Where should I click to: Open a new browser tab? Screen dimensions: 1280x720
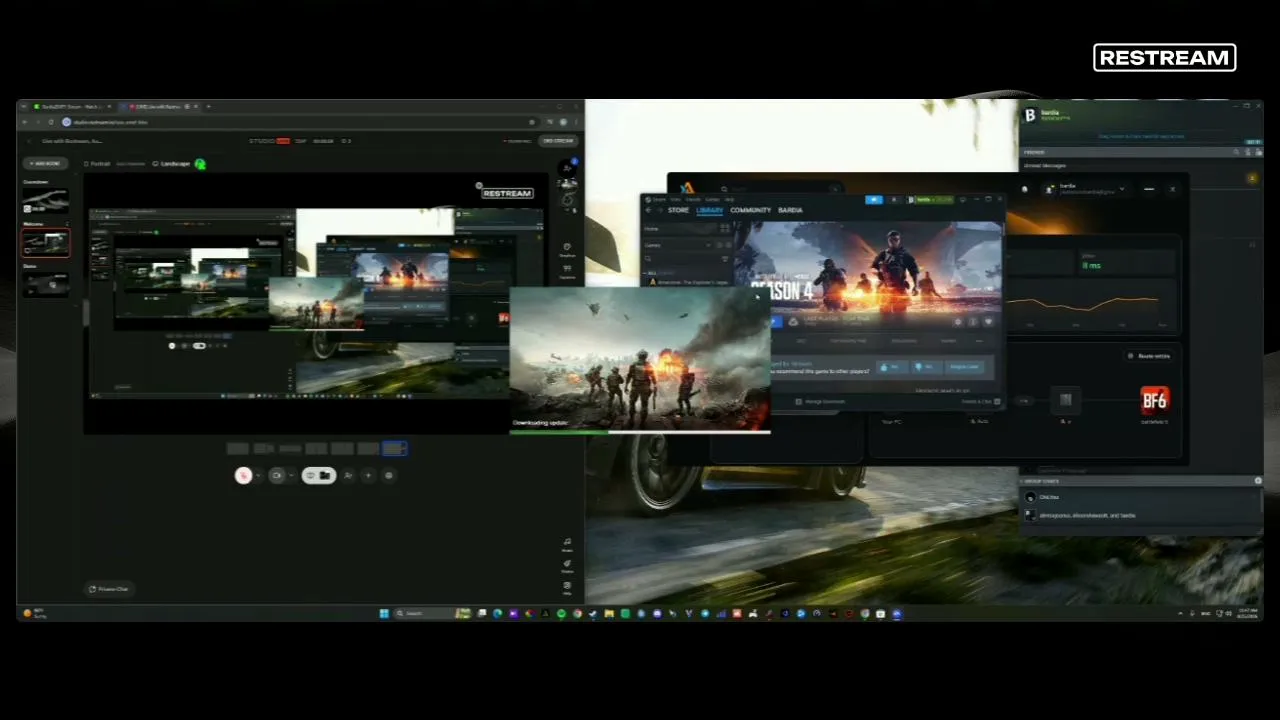point(208,106)
